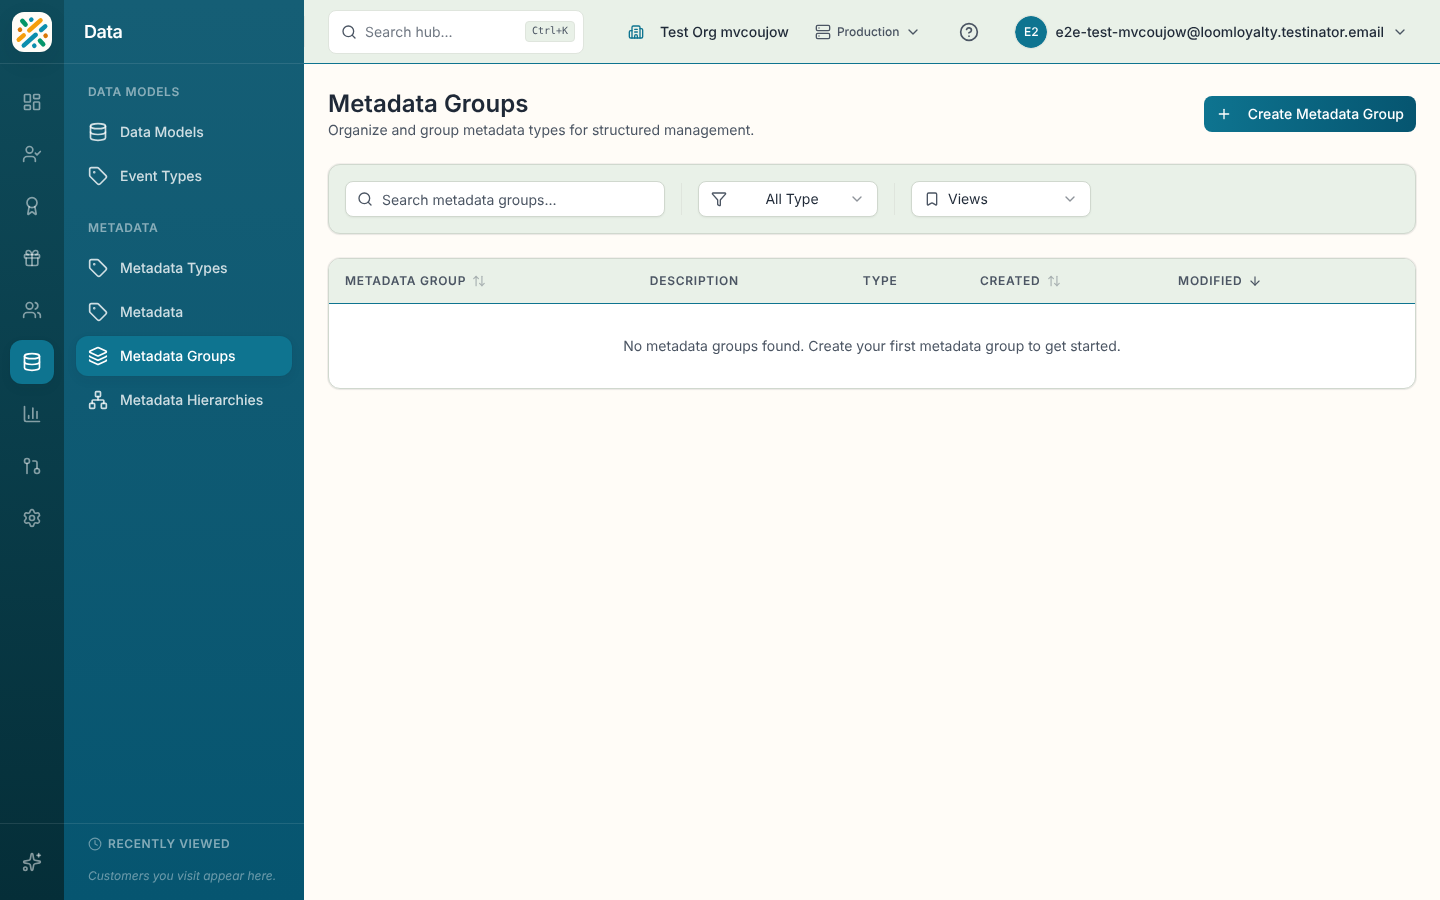Click the 'No metadata groups found' message
The width and height of the screenshot is (1440, 900).
coord(872,346)
